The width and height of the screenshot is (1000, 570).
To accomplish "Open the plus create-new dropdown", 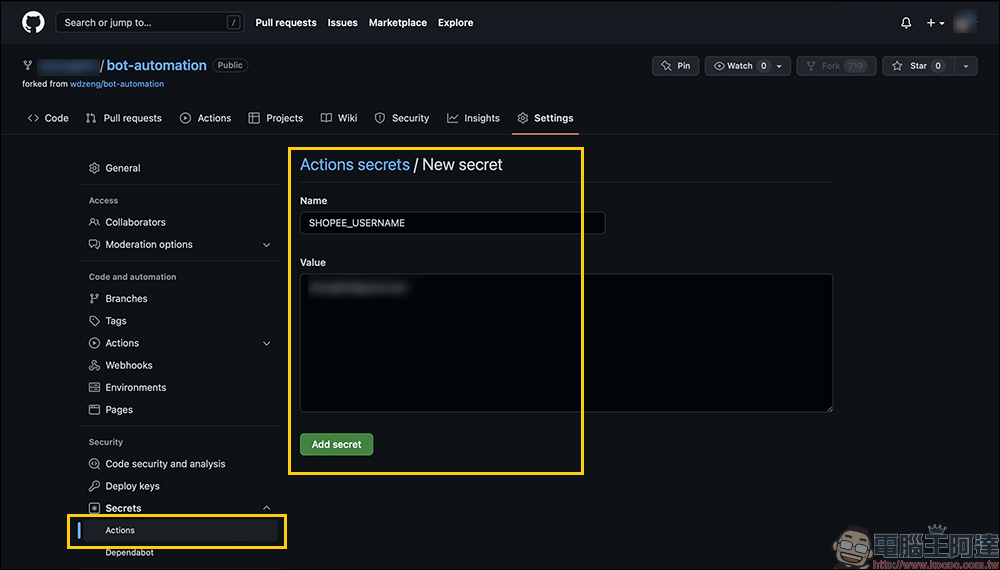I will click(935, 23).
